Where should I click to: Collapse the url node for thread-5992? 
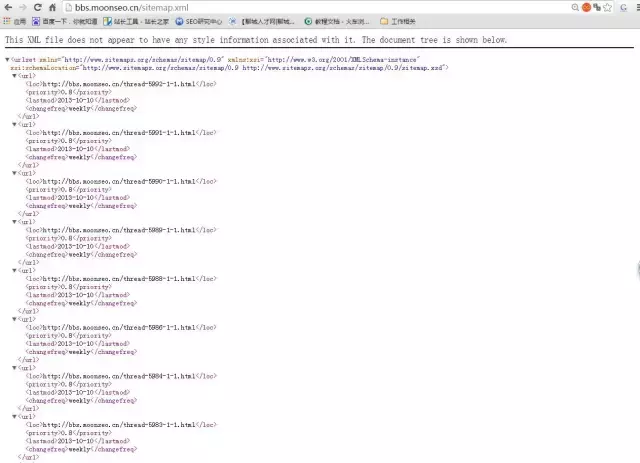click(x=14, y=76)
